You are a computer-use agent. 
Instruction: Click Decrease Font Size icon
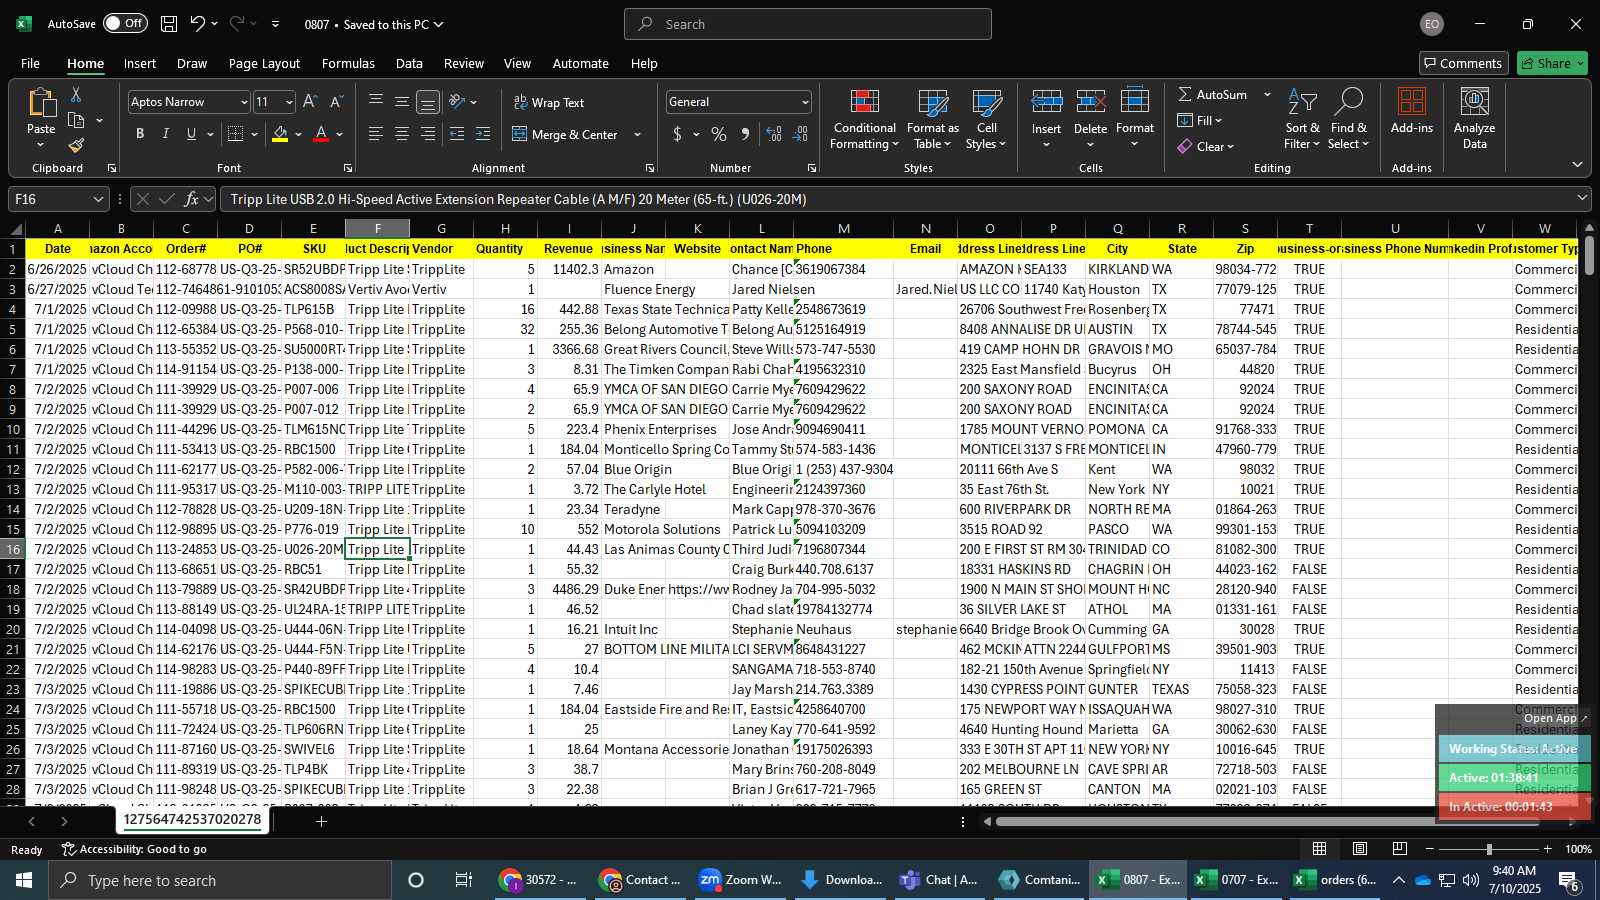[x=336, y=102]
